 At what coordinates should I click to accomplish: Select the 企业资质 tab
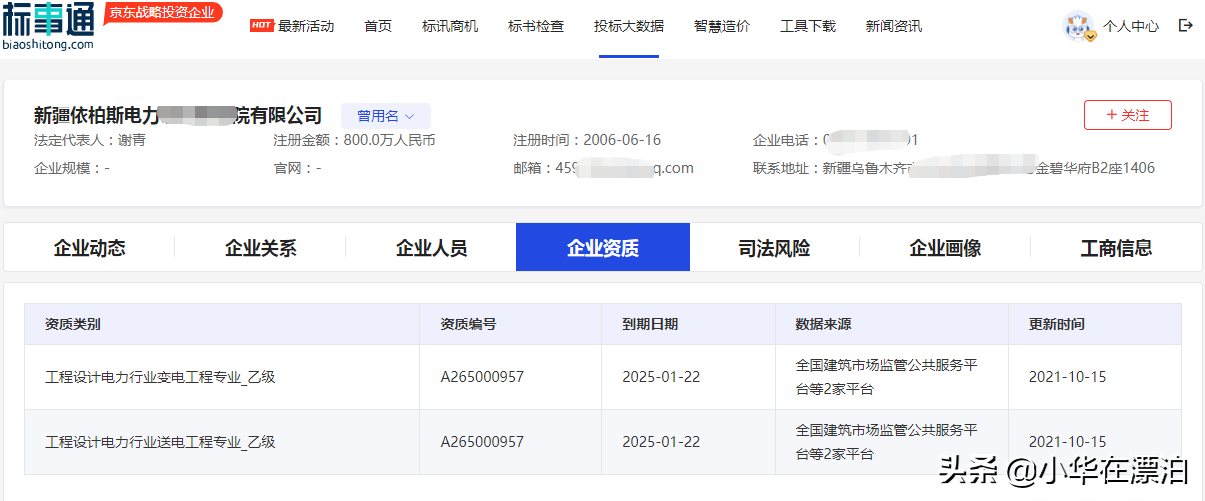point(603,247)
